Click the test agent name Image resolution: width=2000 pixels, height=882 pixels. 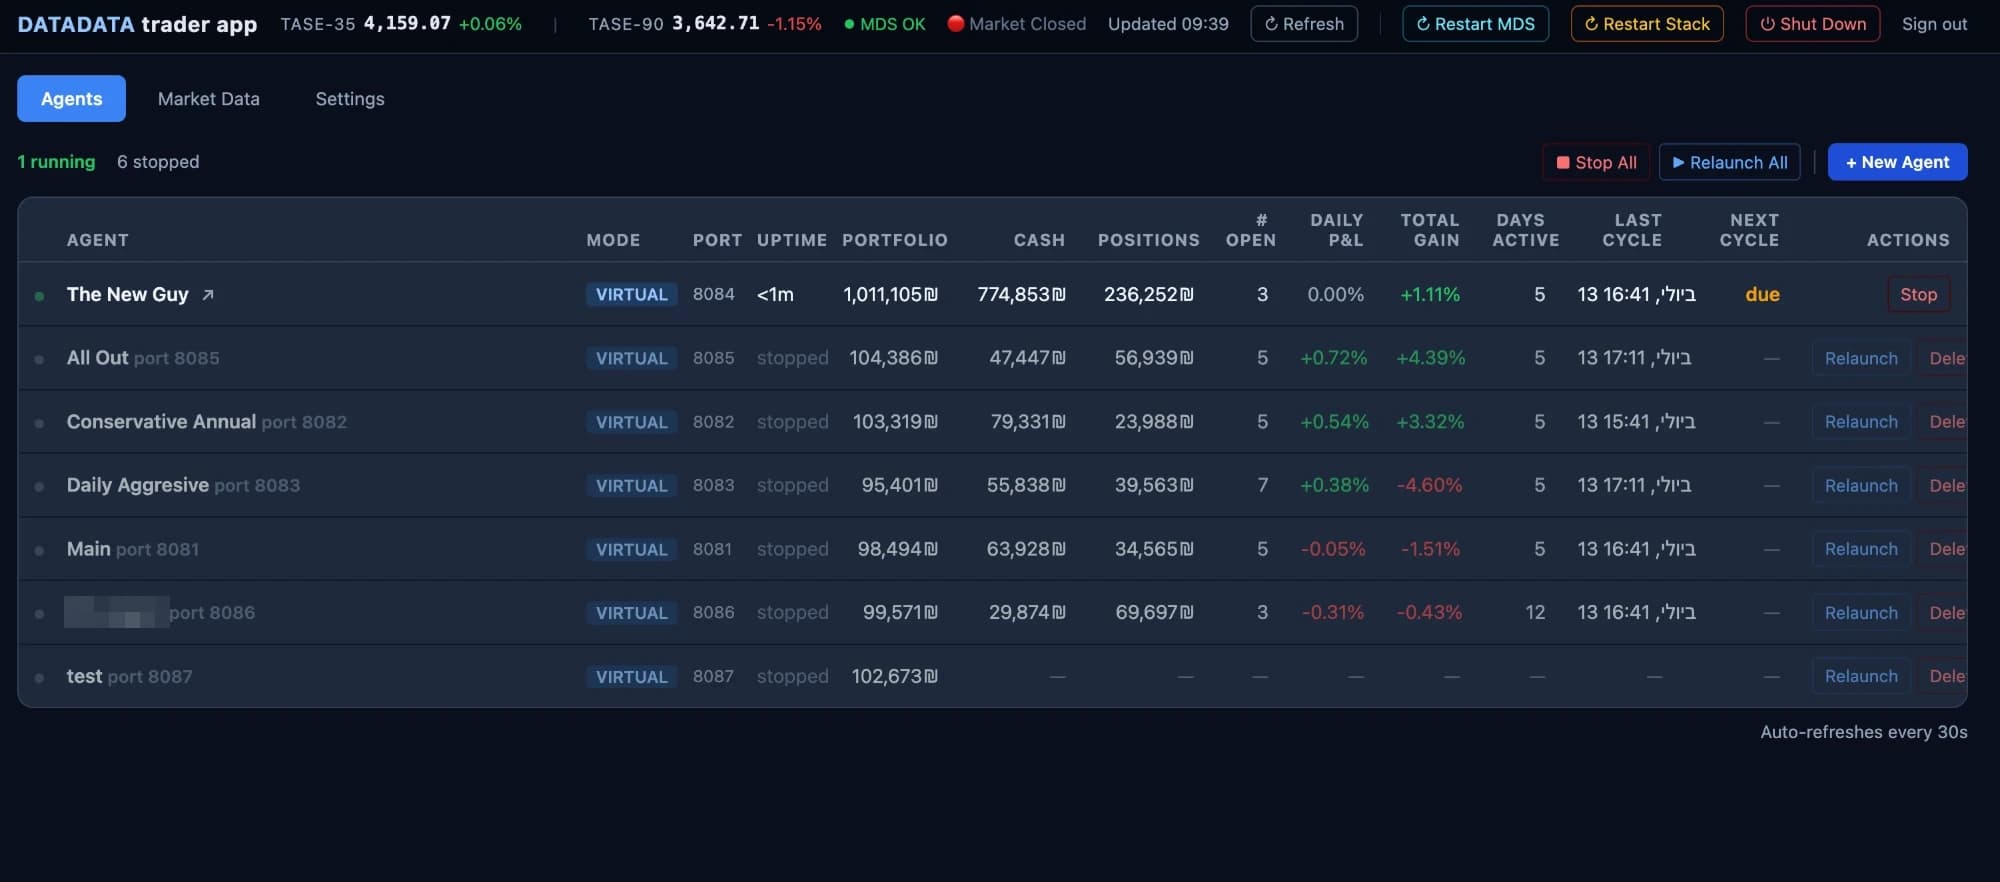coord(84,676)
